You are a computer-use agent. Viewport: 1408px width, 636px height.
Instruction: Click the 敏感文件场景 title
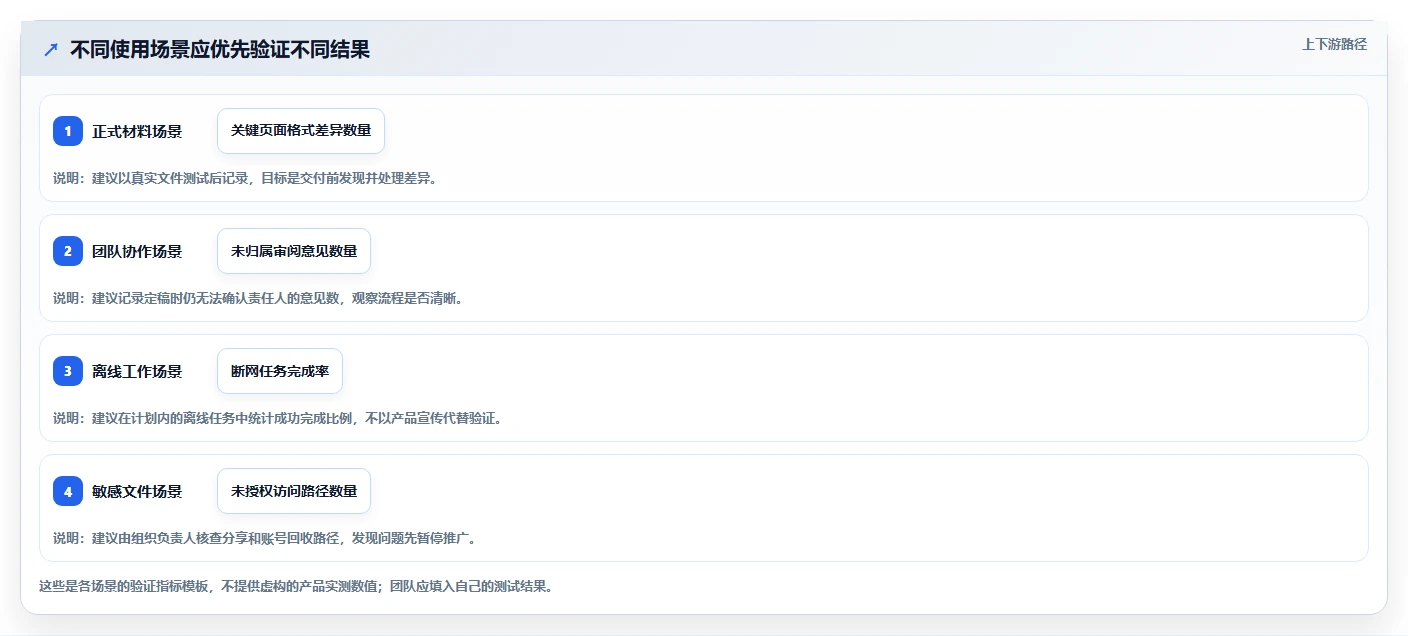(x=137, y=491)
